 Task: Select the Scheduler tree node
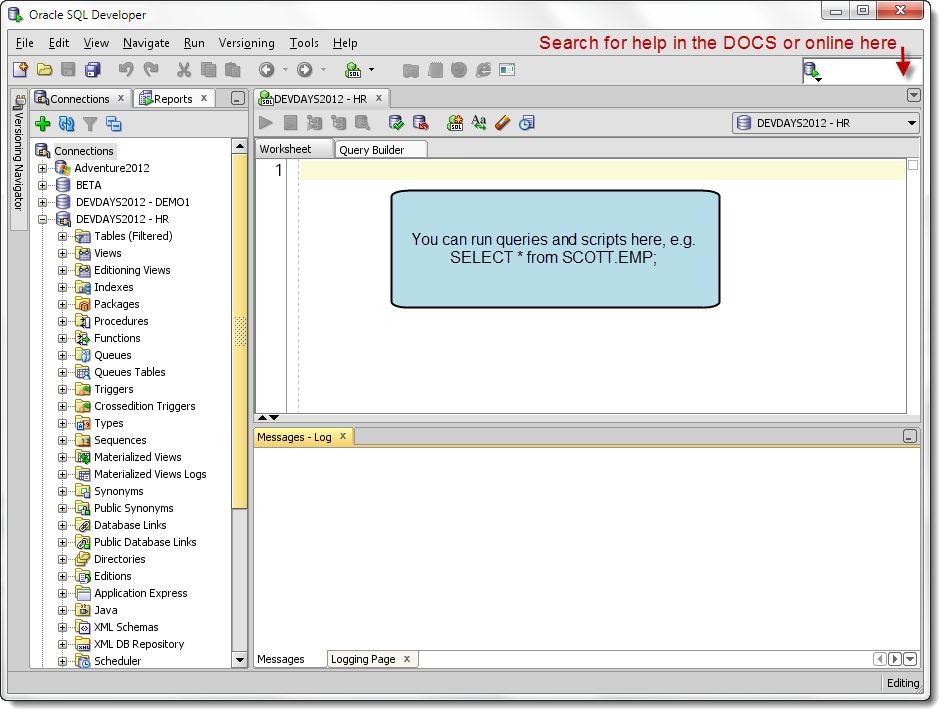pos(117,661)
